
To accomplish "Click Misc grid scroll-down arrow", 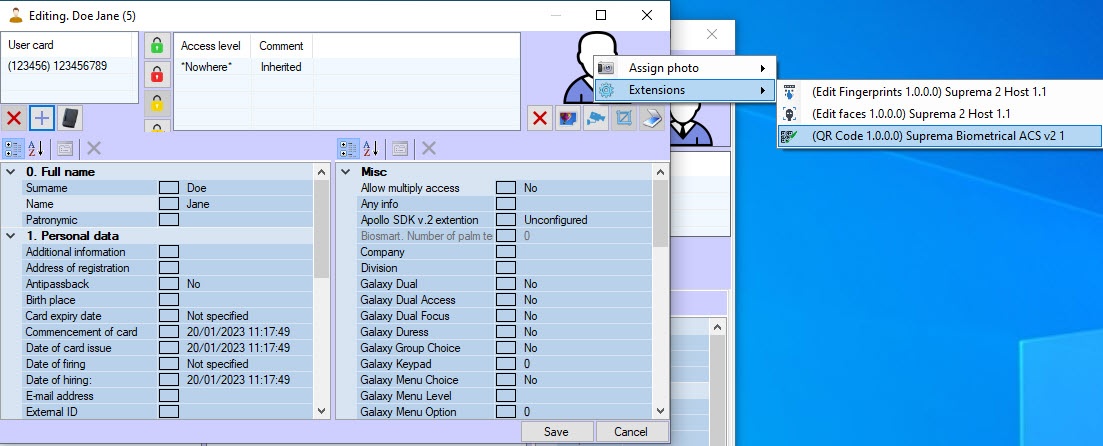I will pyautogui.click(x=660, y=411).
